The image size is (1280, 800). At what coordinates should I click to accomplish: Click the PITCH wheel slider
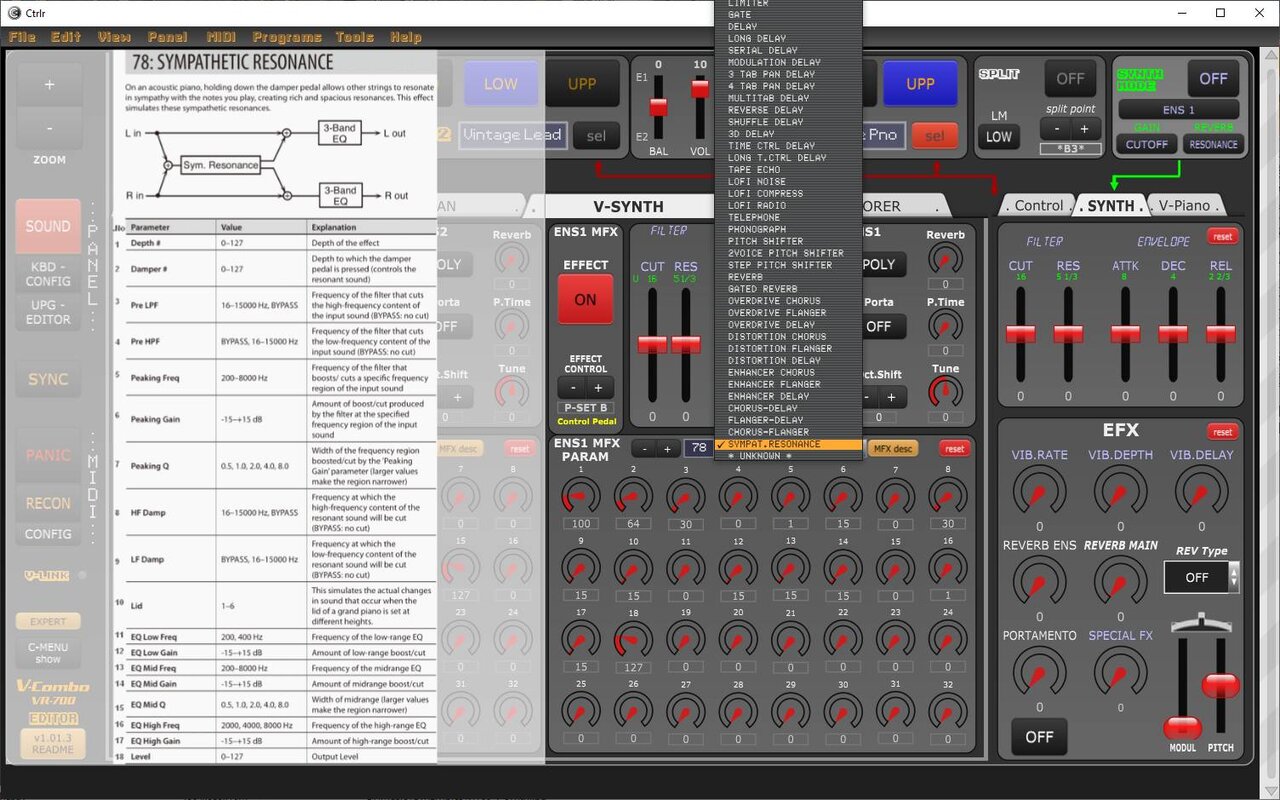pyautogui.click(x=1220, y=685)
